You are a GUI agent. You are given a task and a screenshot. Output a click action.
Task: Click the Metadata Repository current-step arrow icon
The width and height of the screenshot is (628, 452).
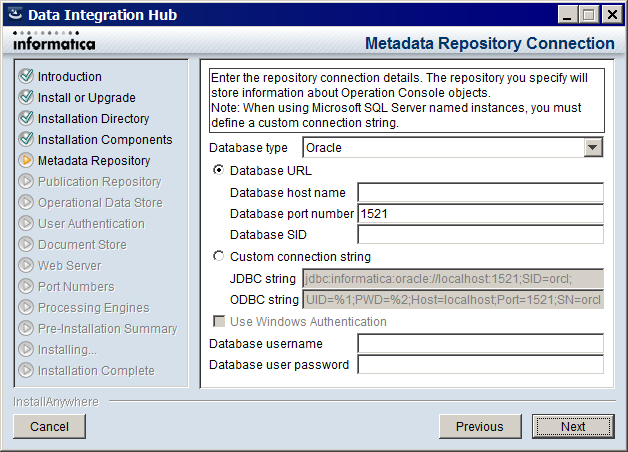(26, 160)
